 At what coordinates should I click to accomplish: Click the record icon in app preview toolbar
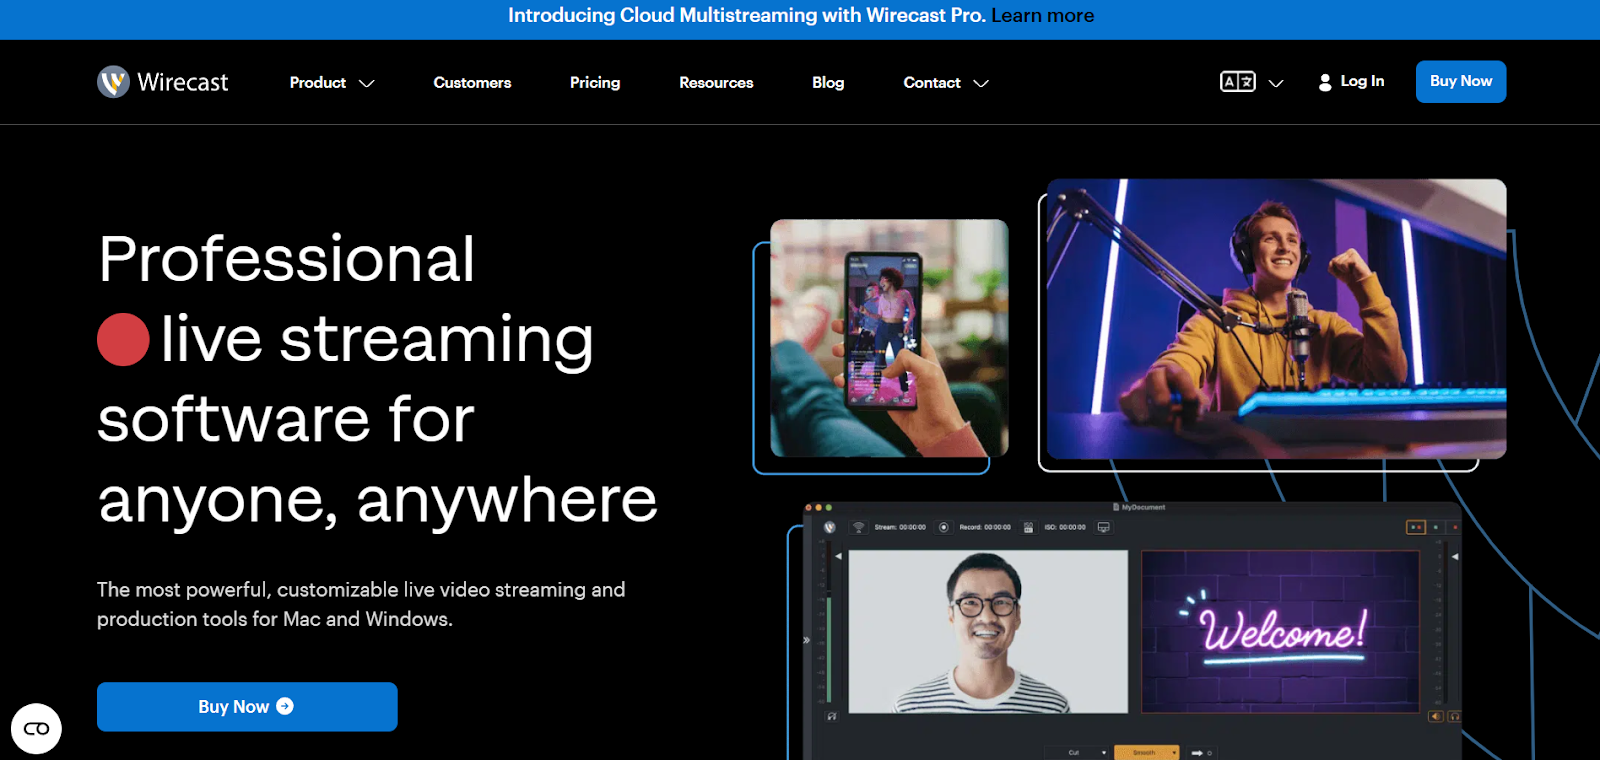tap(943, 527)
